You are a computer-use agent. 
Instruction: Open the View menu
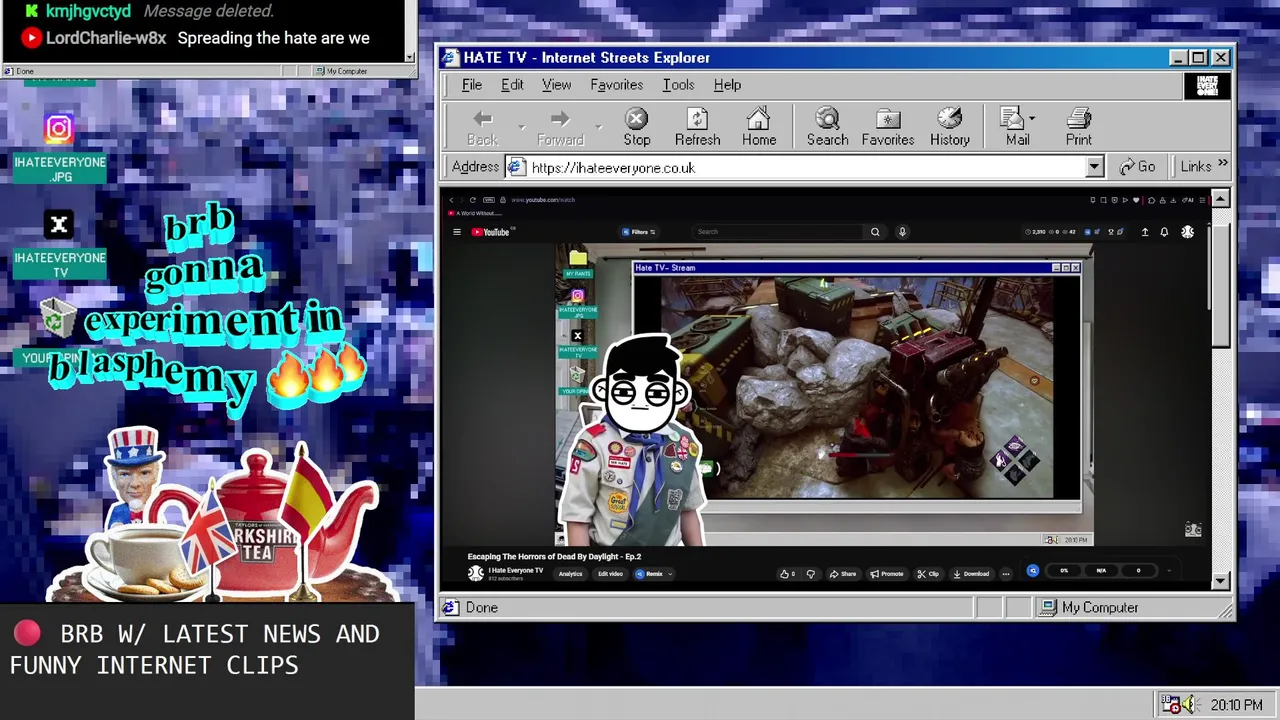click(x=556, y=85)
